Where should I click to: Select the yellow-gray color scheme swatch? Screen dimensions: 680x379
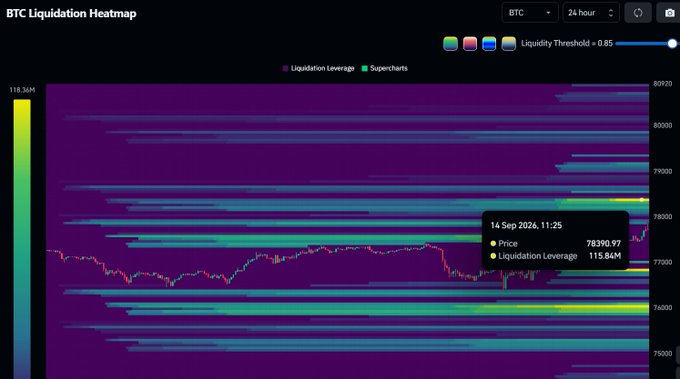[508, 43]
